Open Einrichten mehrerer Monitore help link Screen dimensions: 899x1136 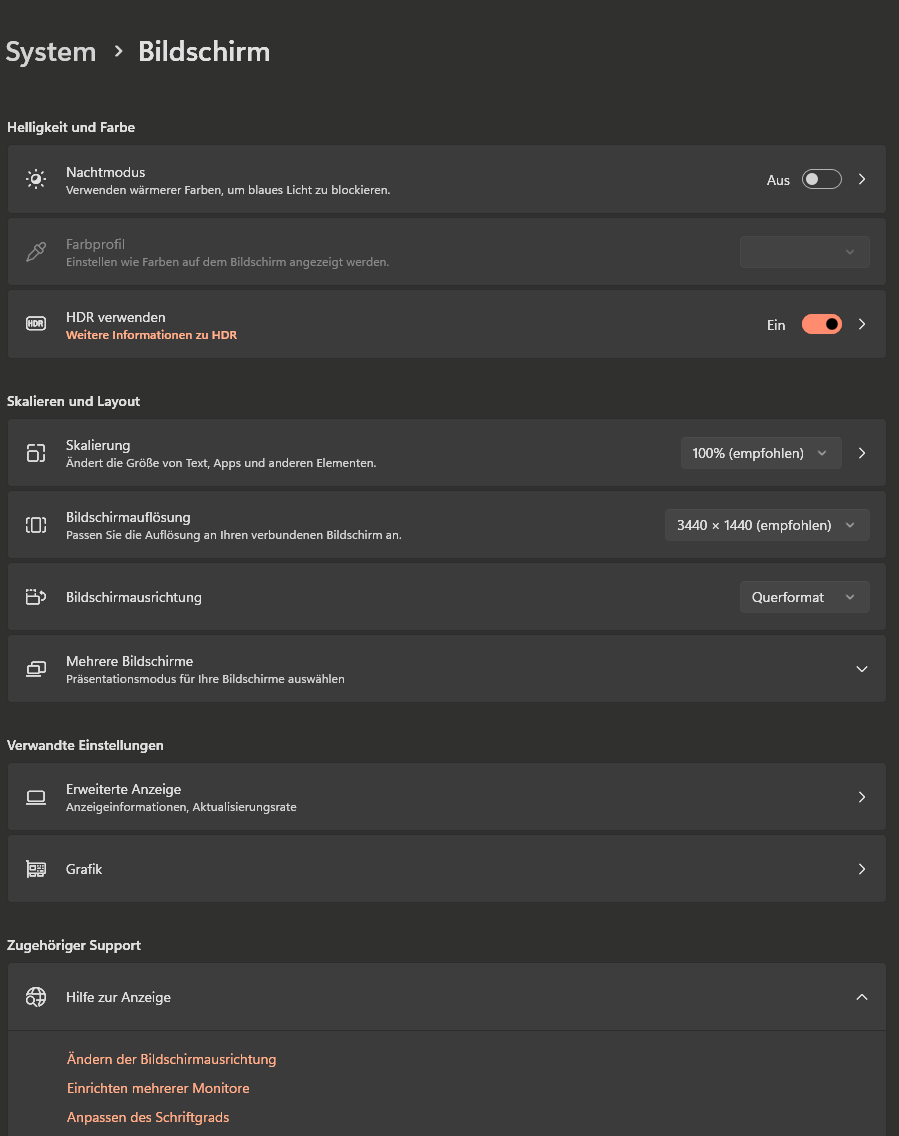click(158, 1088)
